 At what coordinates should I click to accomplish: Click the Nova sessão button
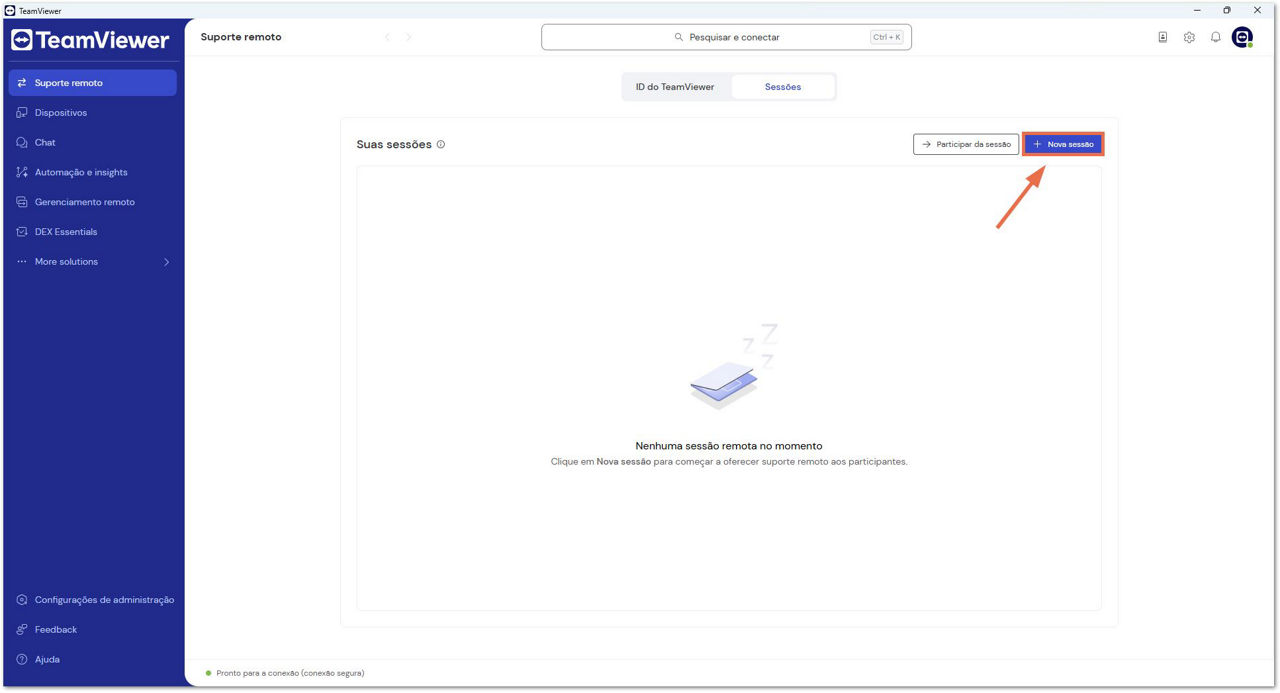1063,144
